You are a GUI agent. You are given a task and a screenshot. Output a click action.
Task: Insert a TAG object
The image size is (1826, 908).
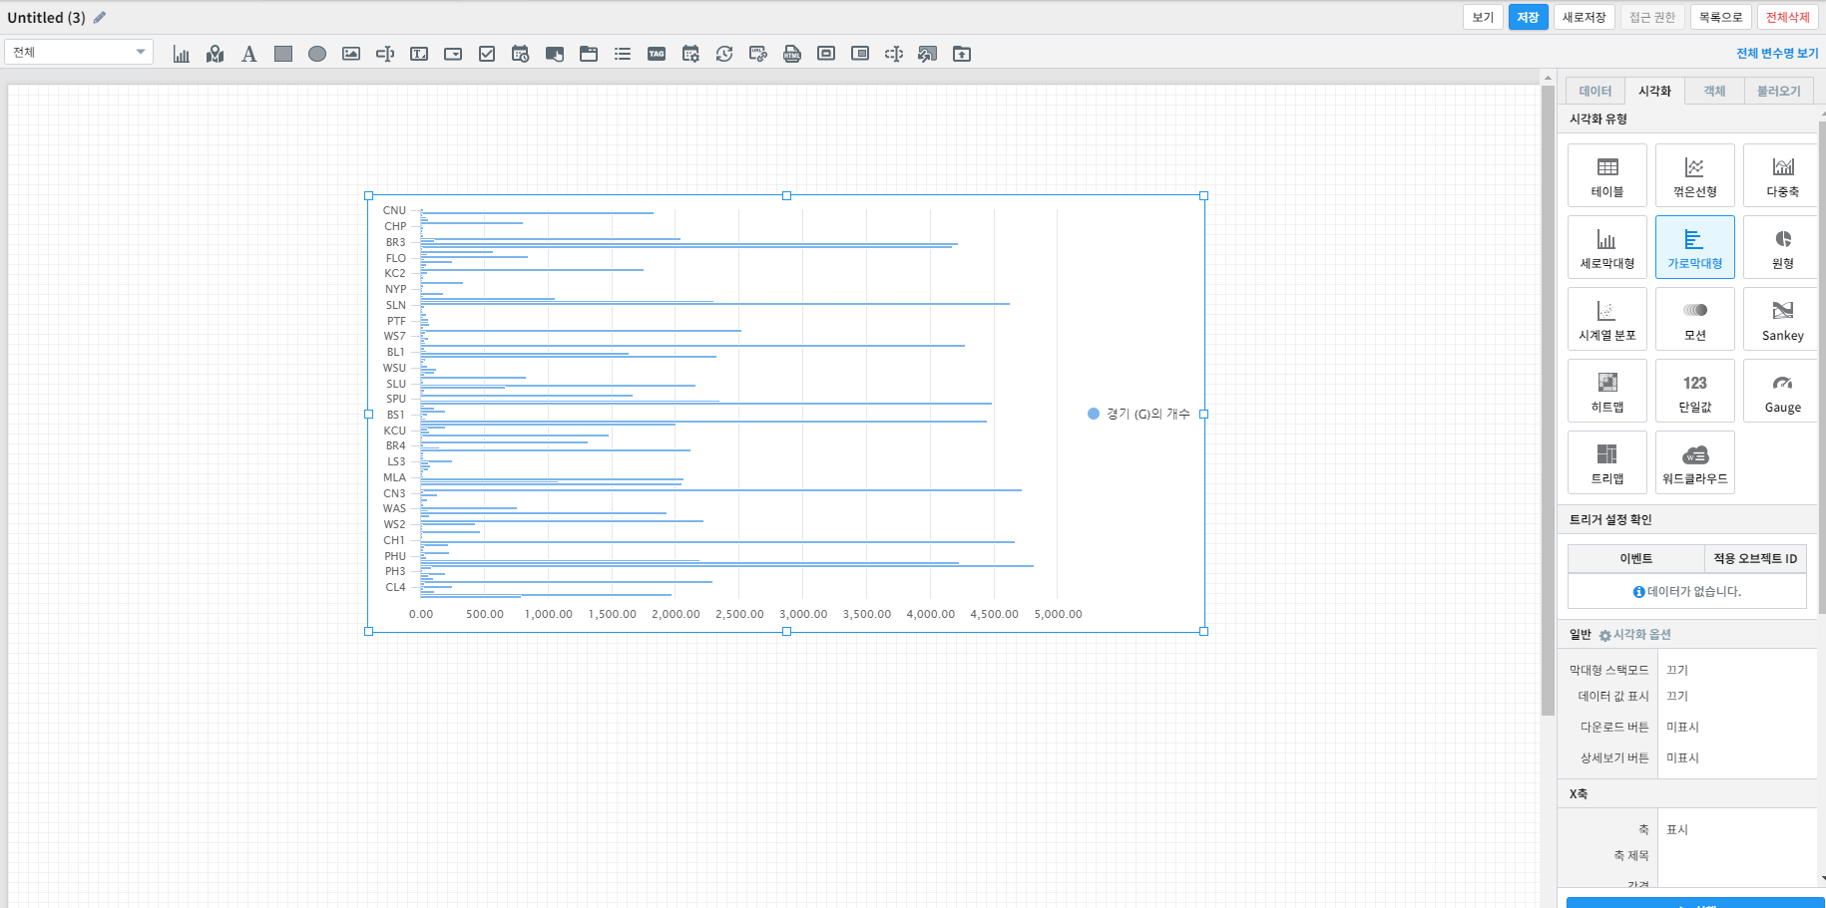tap(656, 54)
